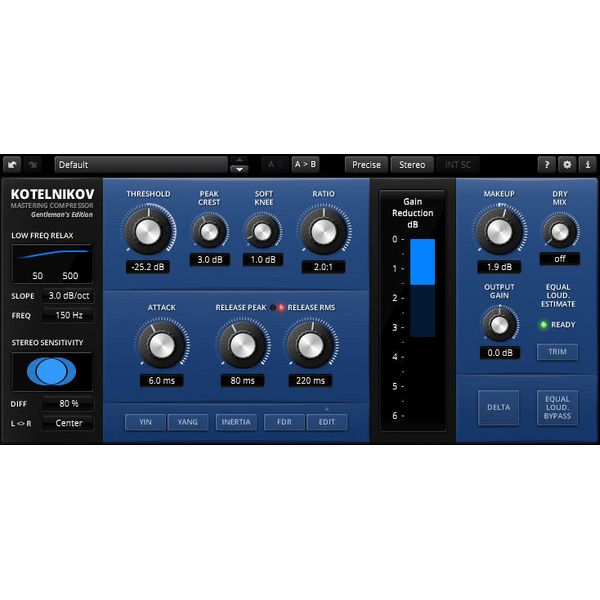Image resolution: width=600 pixels, height=600 pixels.
Task: Click the info icon in the toolbar
Action: pyautogui.click(x=587, y=164)
